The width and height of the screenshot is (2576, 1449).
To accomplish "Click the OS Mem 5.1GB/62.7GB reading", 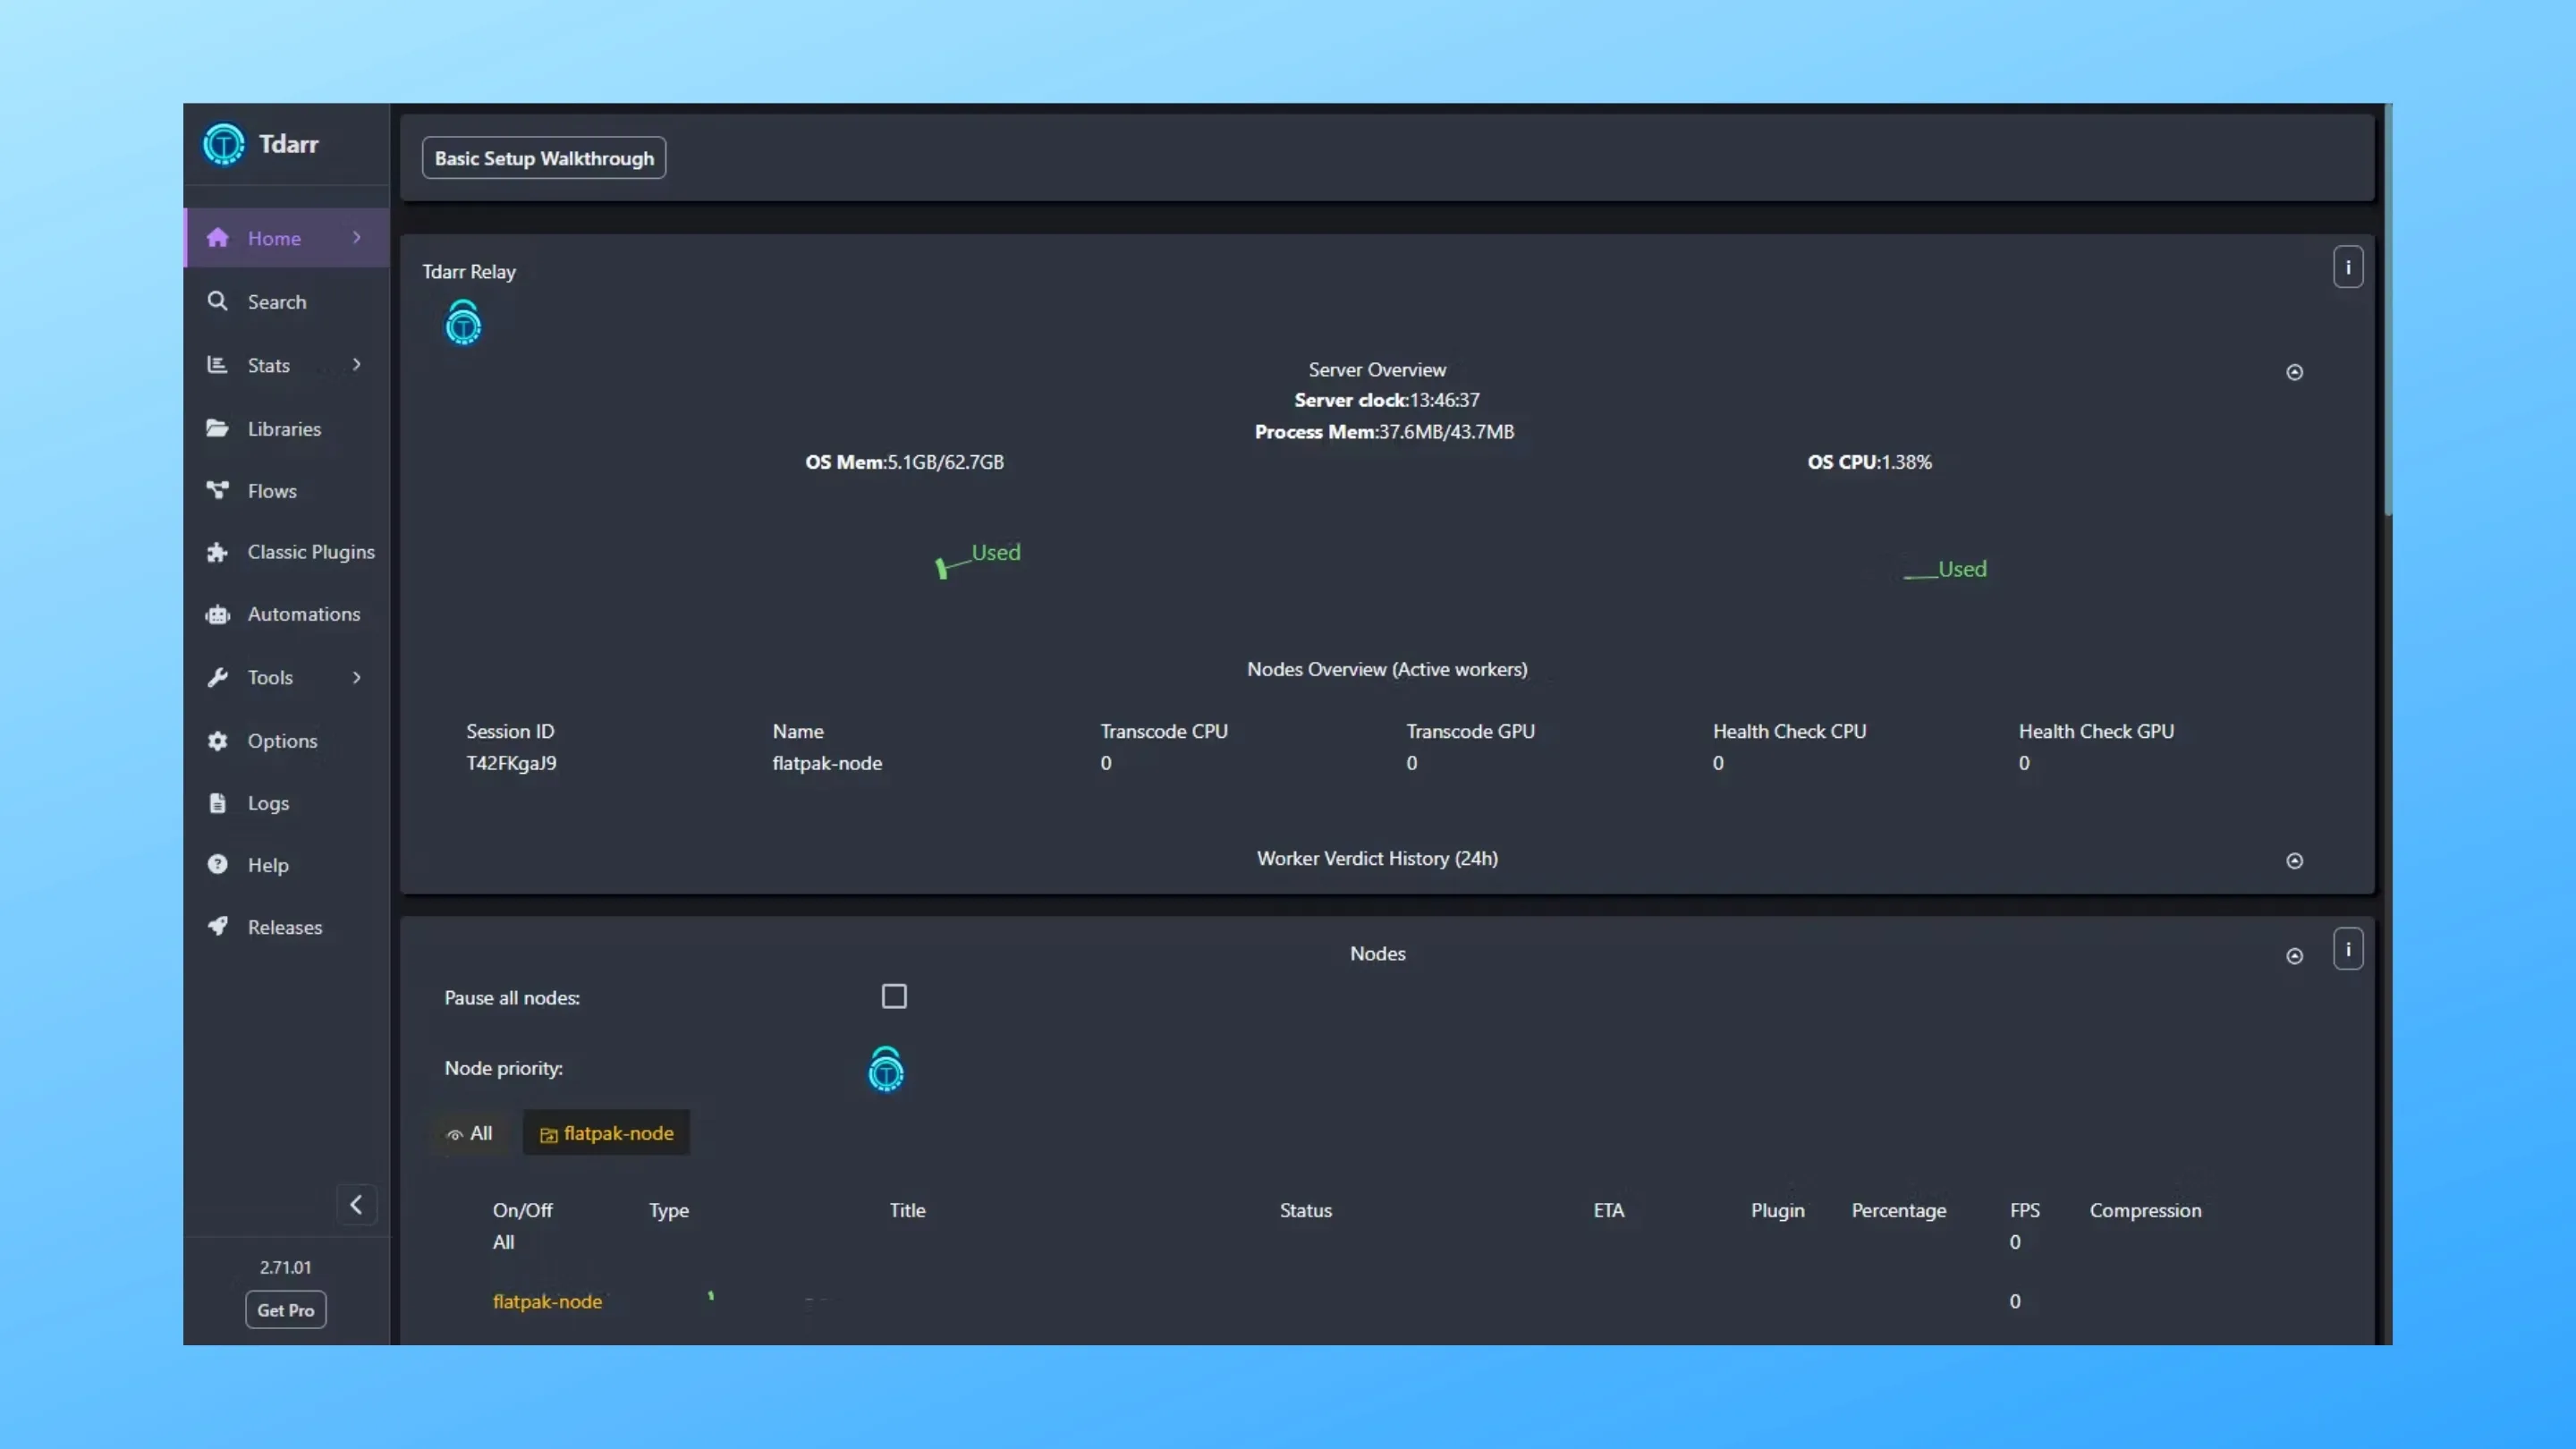I will (904, 462).
